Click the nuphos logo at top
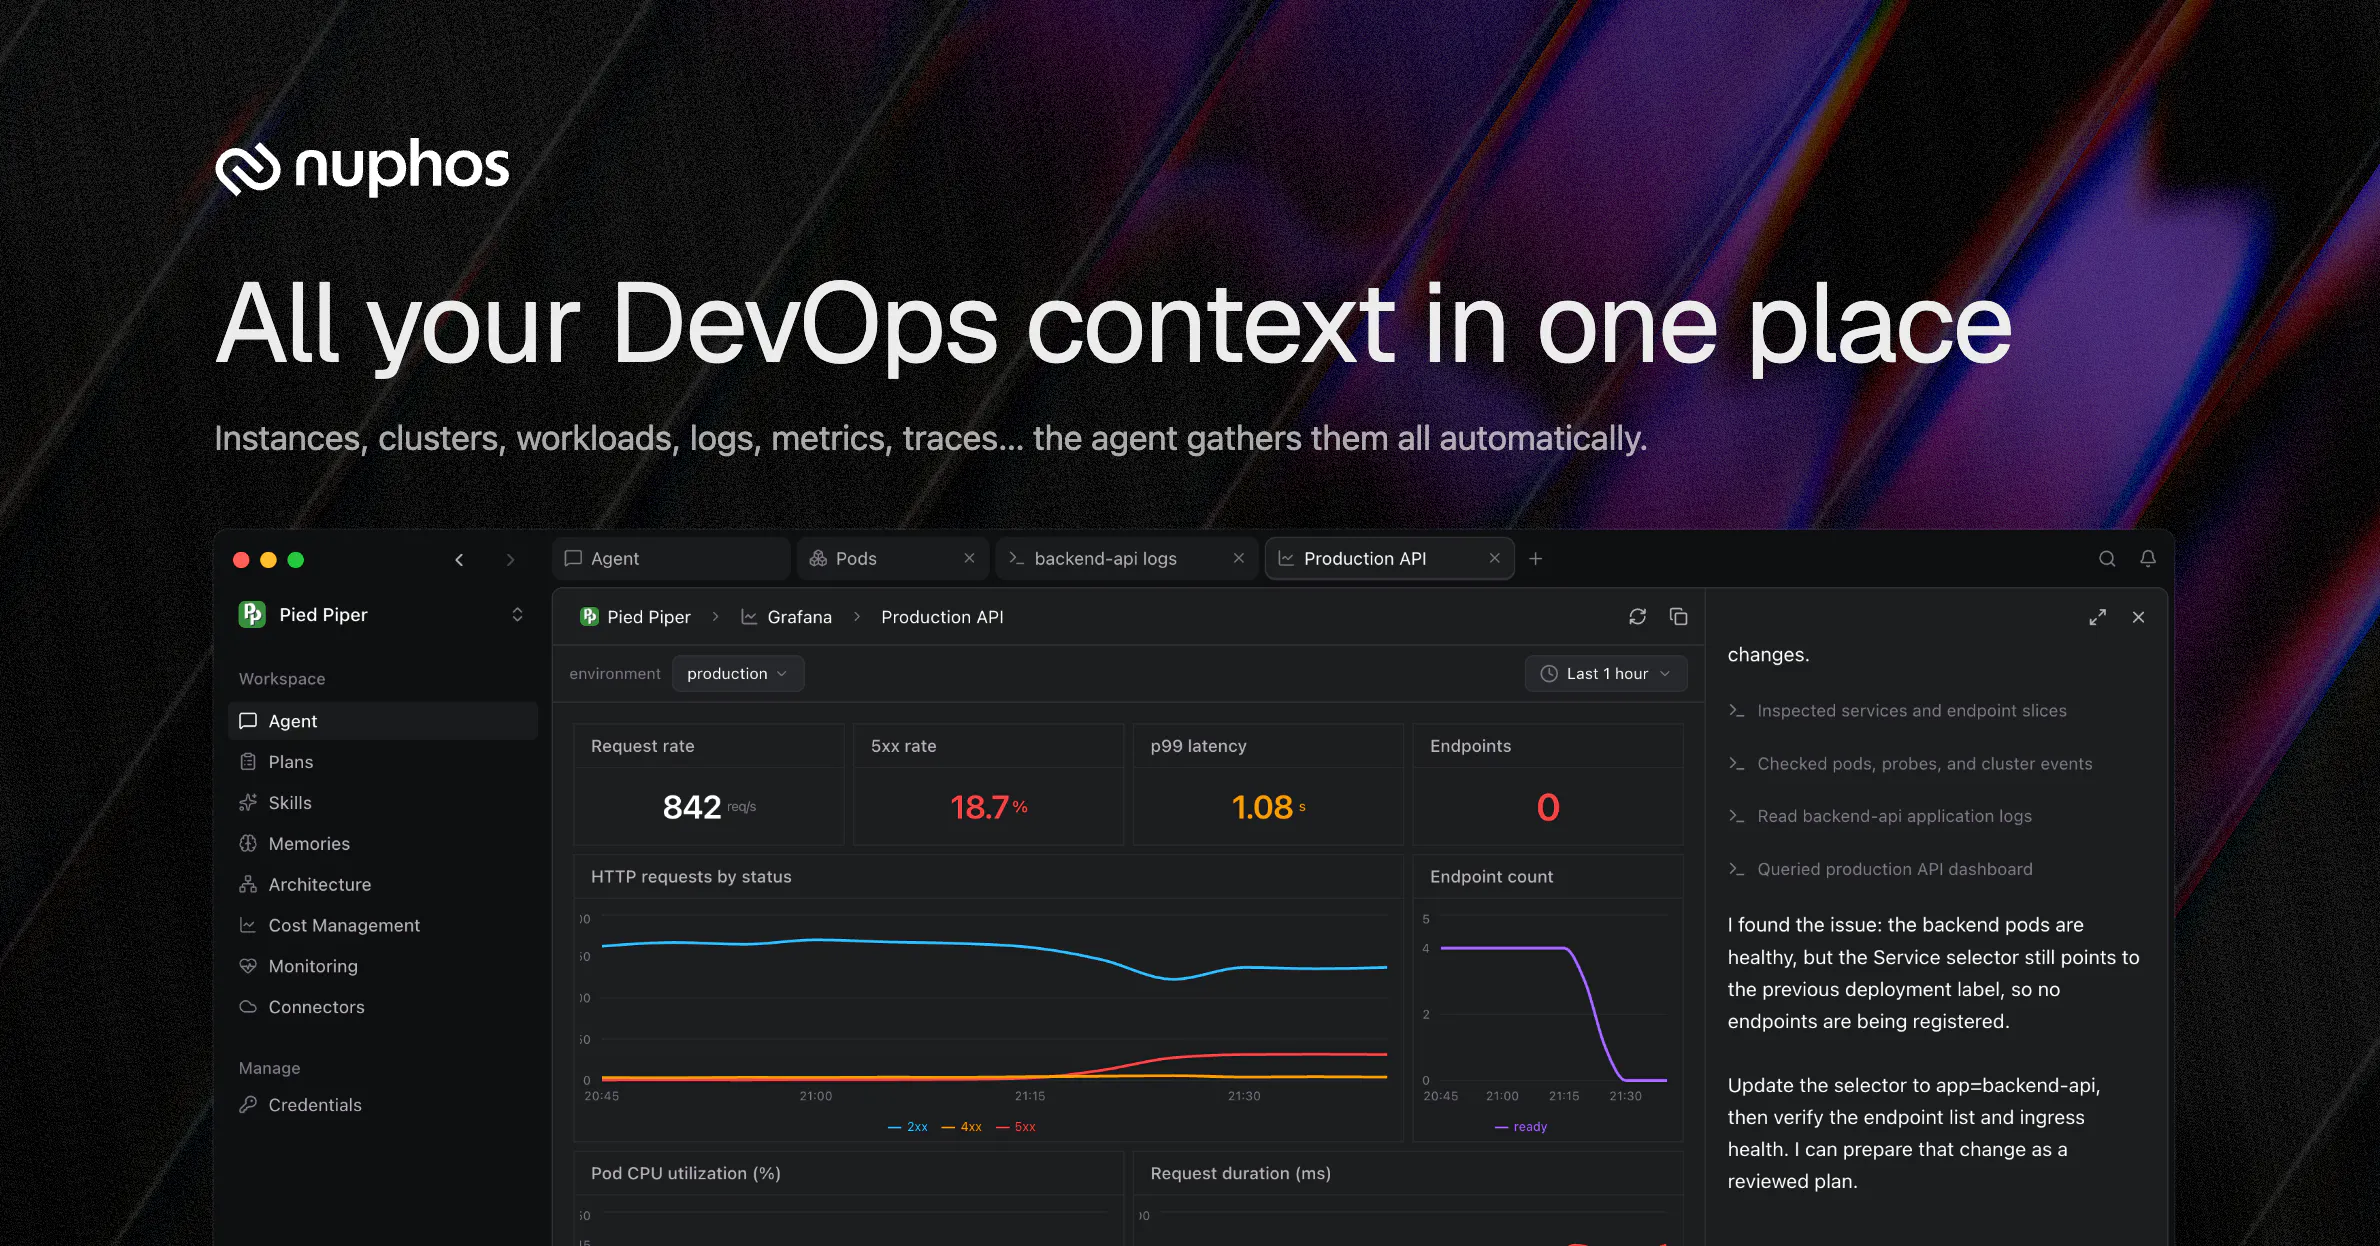The height and width of the screenshot is (1246, 2380). click(362, 167)
